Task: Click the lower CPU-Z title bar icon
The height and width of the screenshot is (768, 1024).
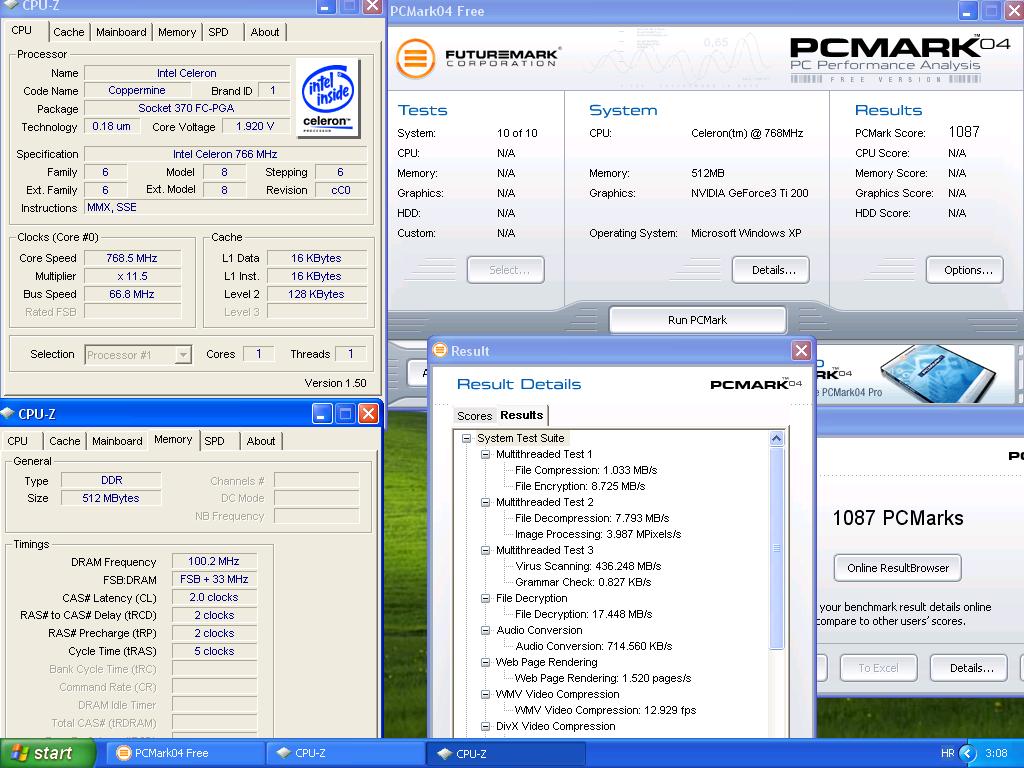Action: point(7,413)
